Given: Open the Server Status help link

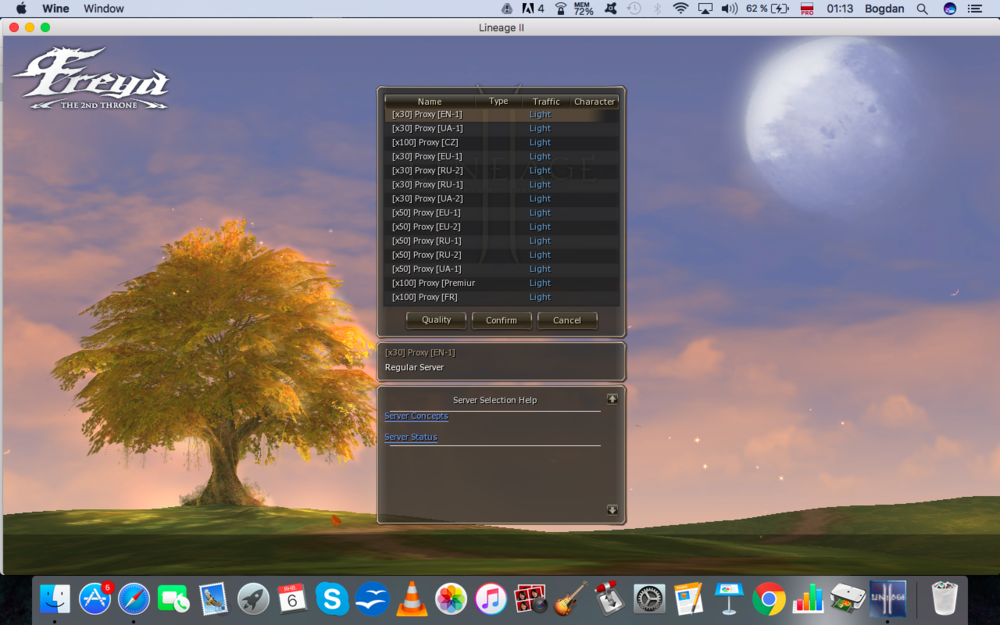Looking at the screenshot, I should [x=411, y=437].
